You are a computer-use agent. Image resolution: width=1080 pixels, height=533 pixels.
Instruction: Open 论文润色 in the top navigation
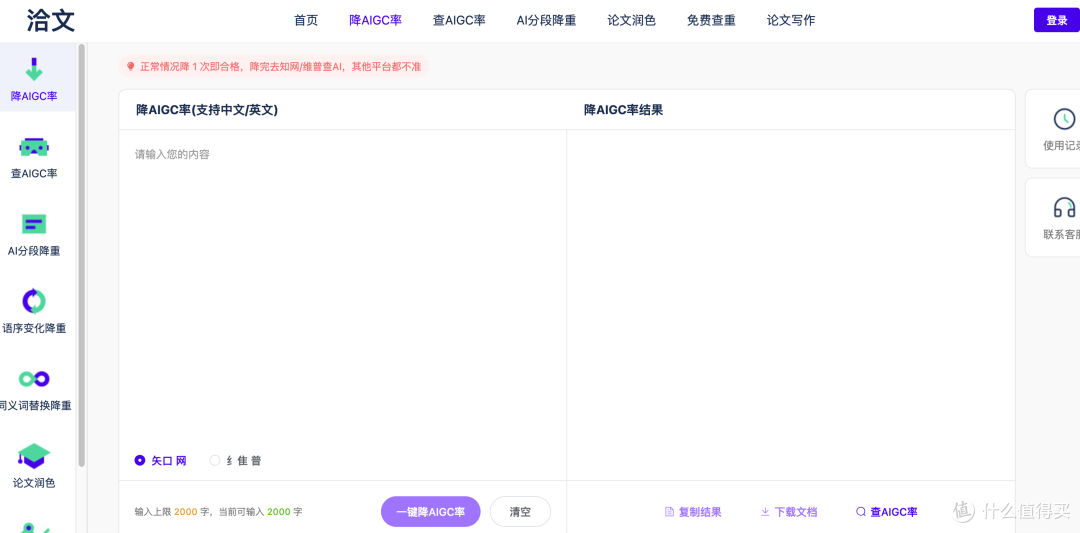tap(632, 21)
